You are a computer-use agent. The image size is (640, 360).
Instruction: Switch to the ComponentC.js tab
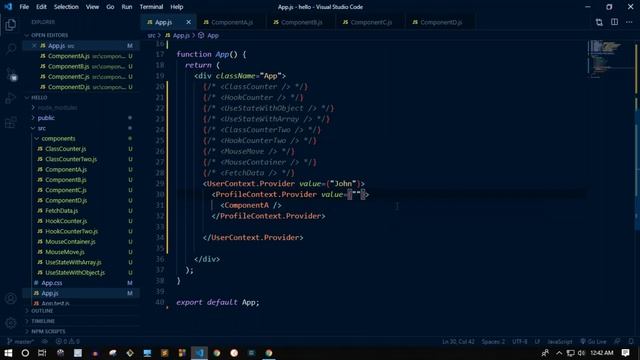click(x=371, y=22)
